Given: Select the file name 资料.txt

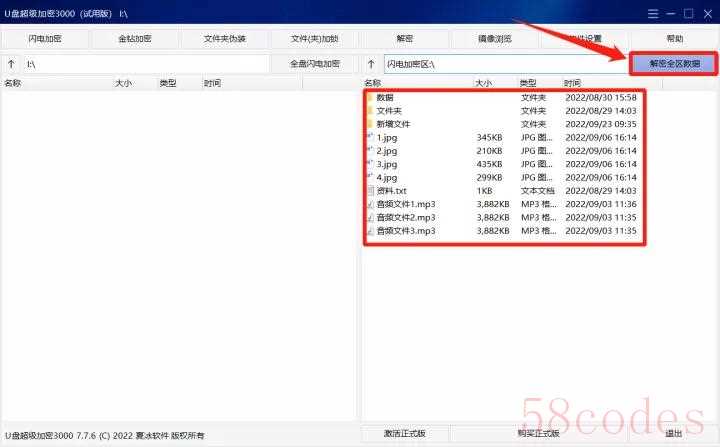Looking at the screenshot, I should pos(392,191).
